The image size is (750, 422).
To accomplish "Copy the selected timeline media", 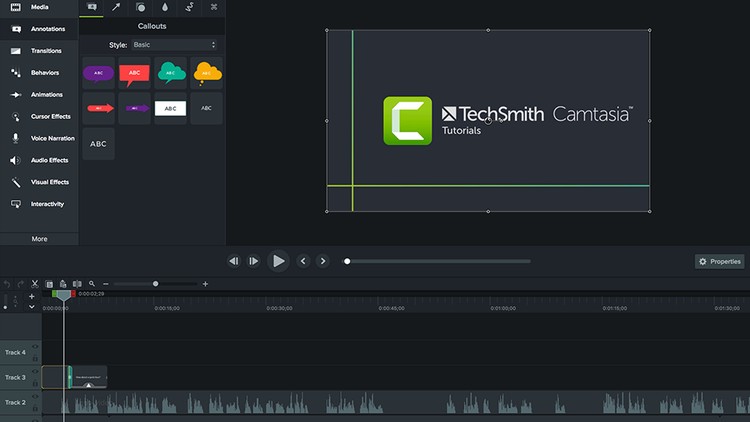I will pos(49,284).
